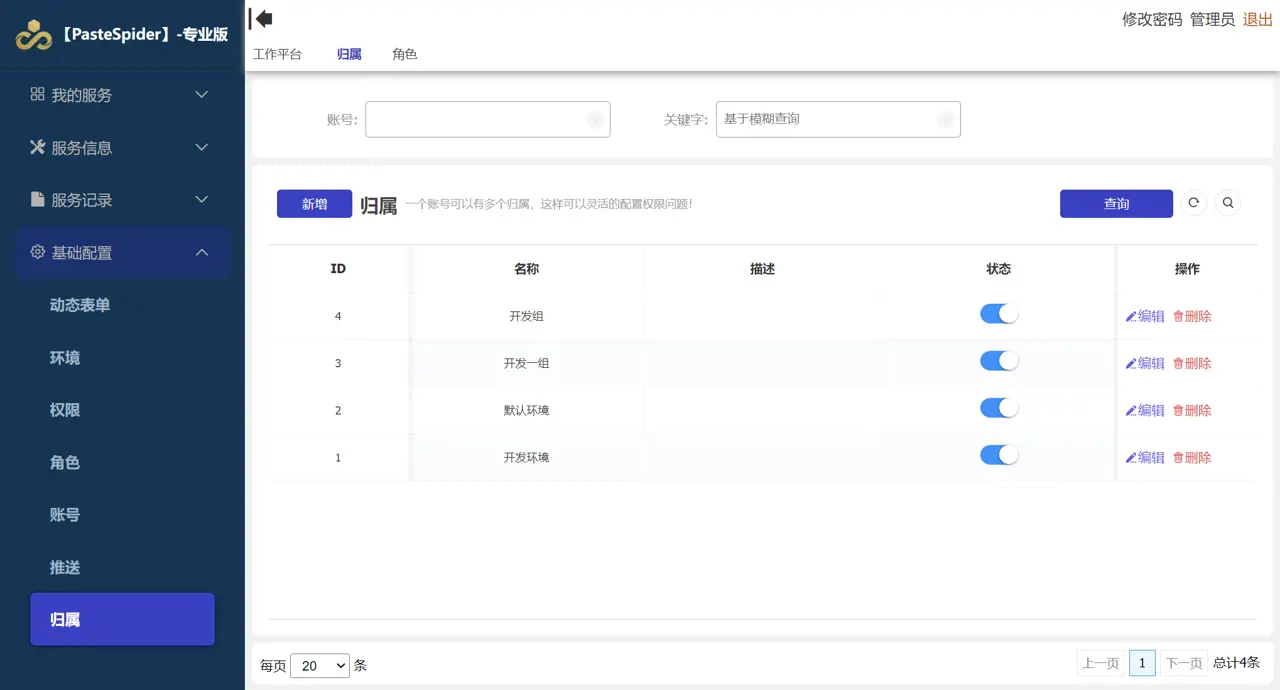Toggle status switch for 开发一组
The width and height of the screenshot is (1280, 690).
999,361
